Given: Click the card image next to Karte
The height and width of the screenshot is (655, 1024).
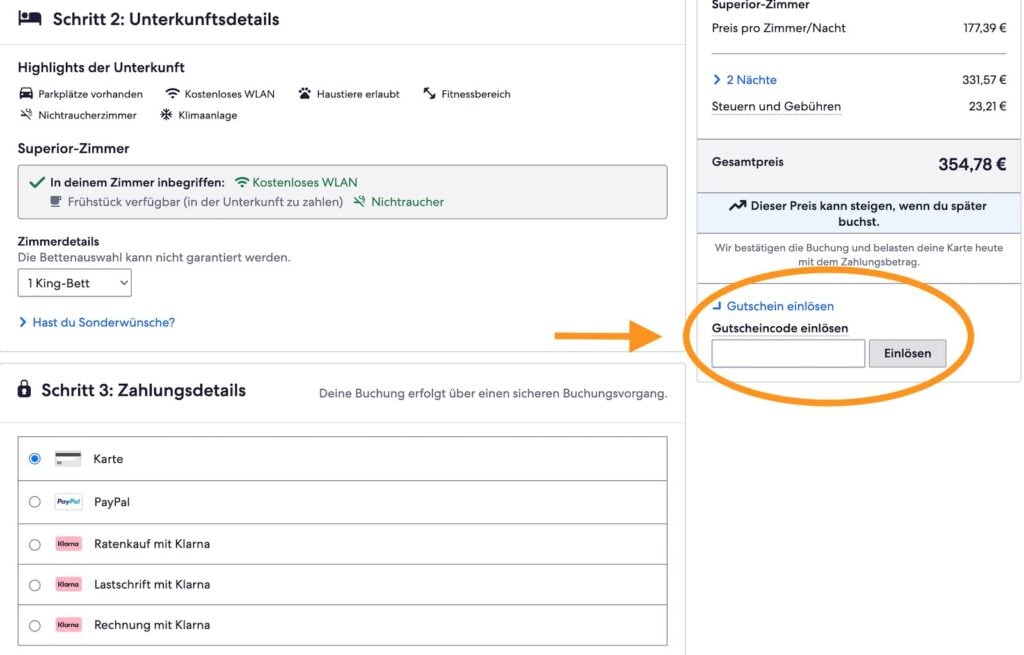Looking at the screenshot, I should [x=67, y=458].
